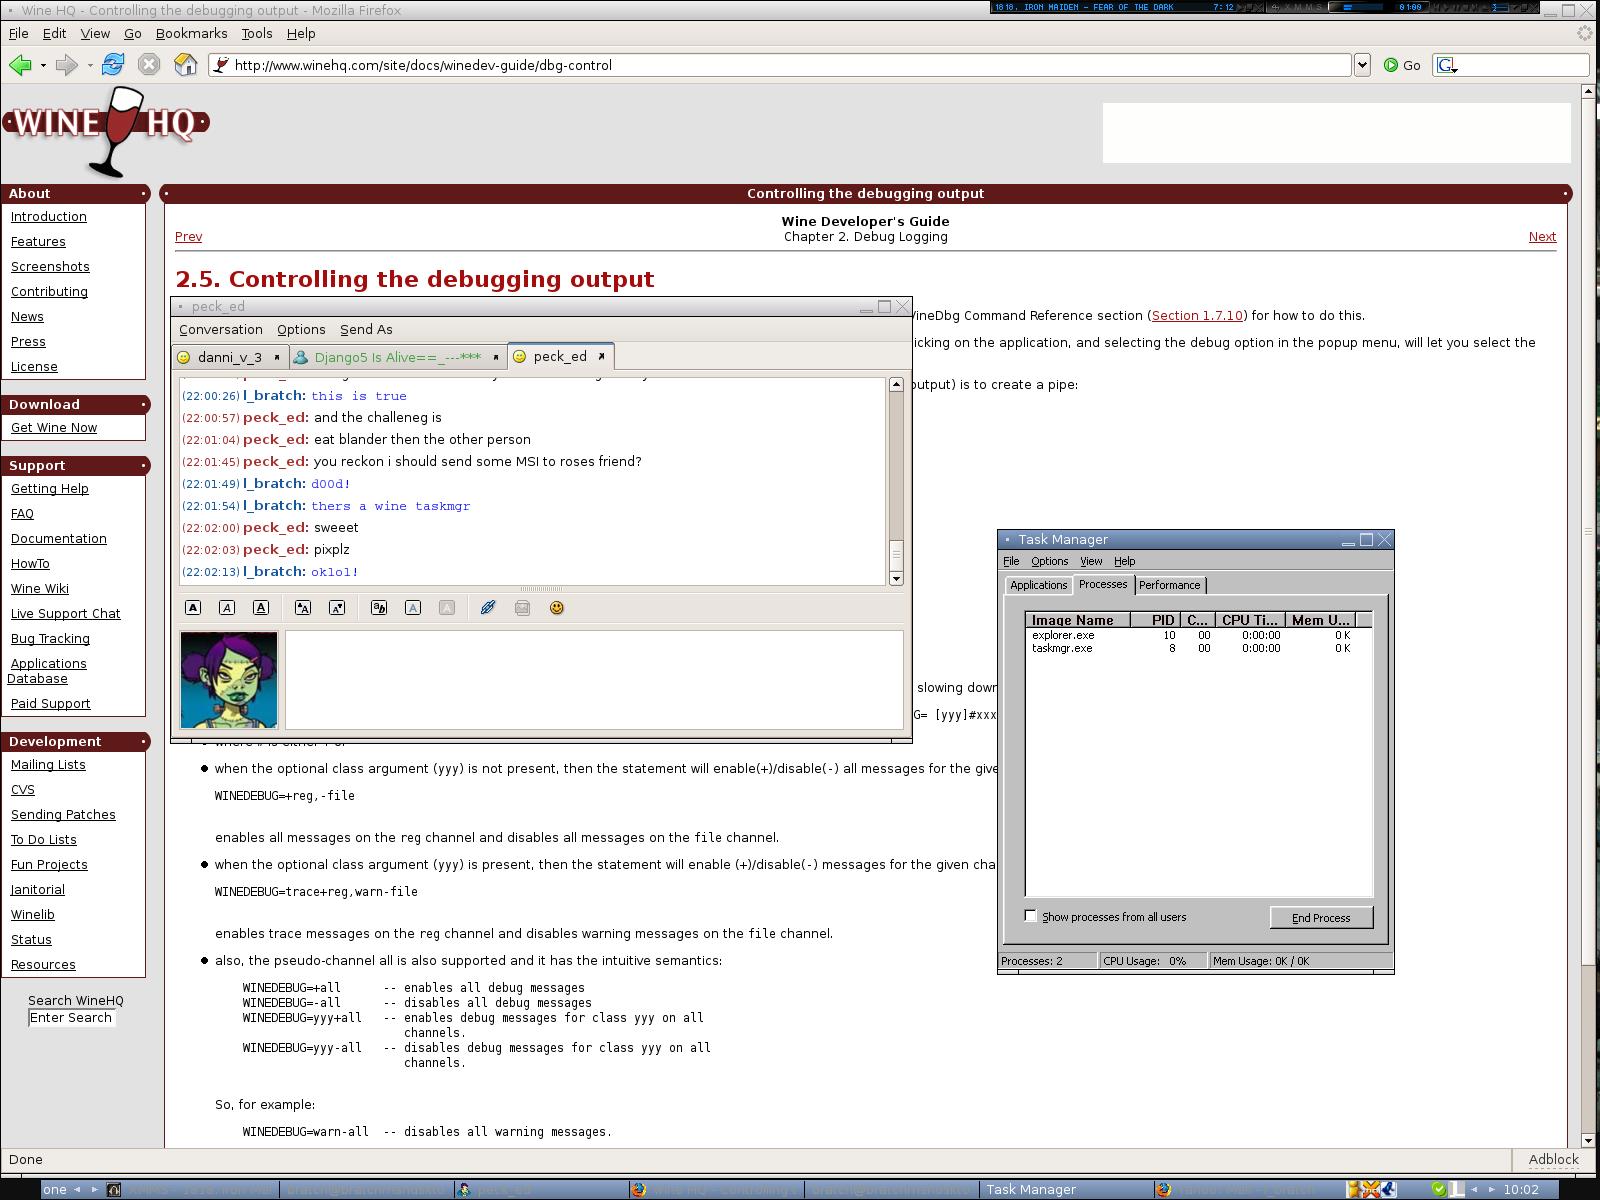This screenshot has height=1200, width=1600.
Task: Click the Firefox Forward arrow
Action: click(x=66, y=65)
